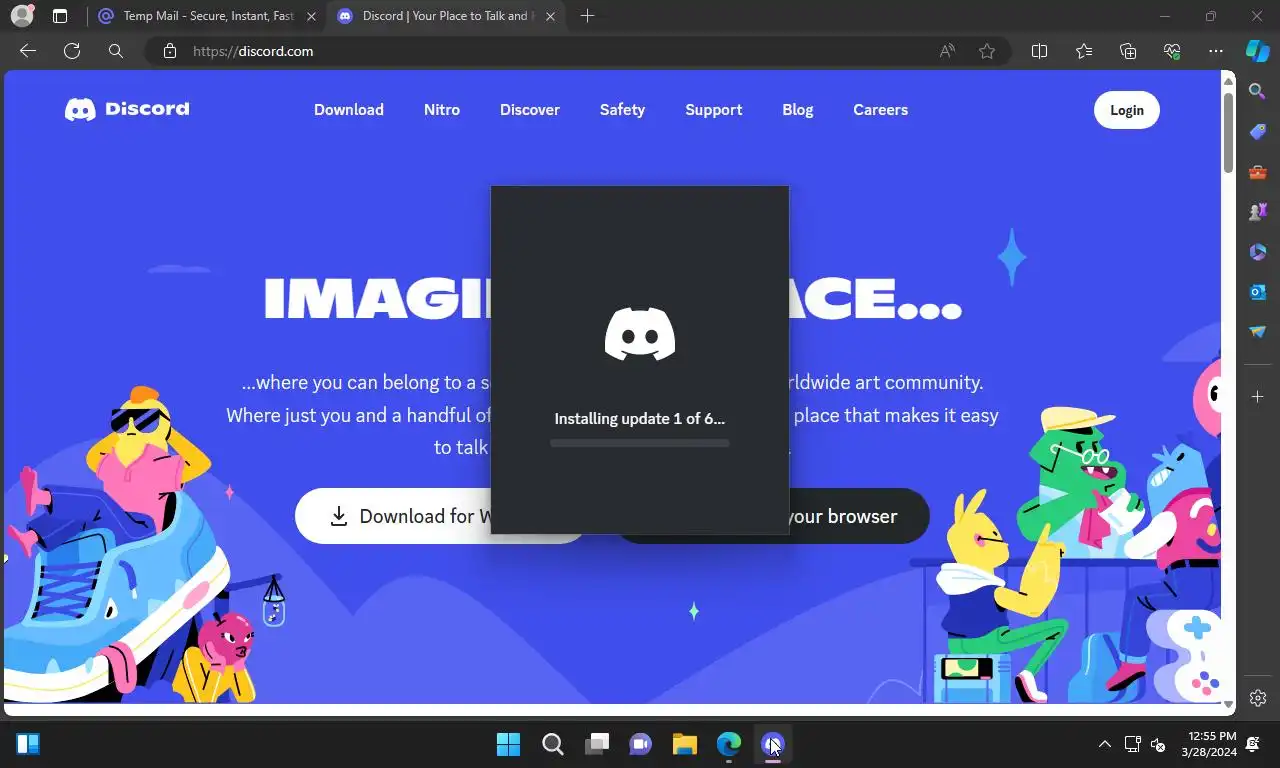Click the browser back arrow

(28, 51)
